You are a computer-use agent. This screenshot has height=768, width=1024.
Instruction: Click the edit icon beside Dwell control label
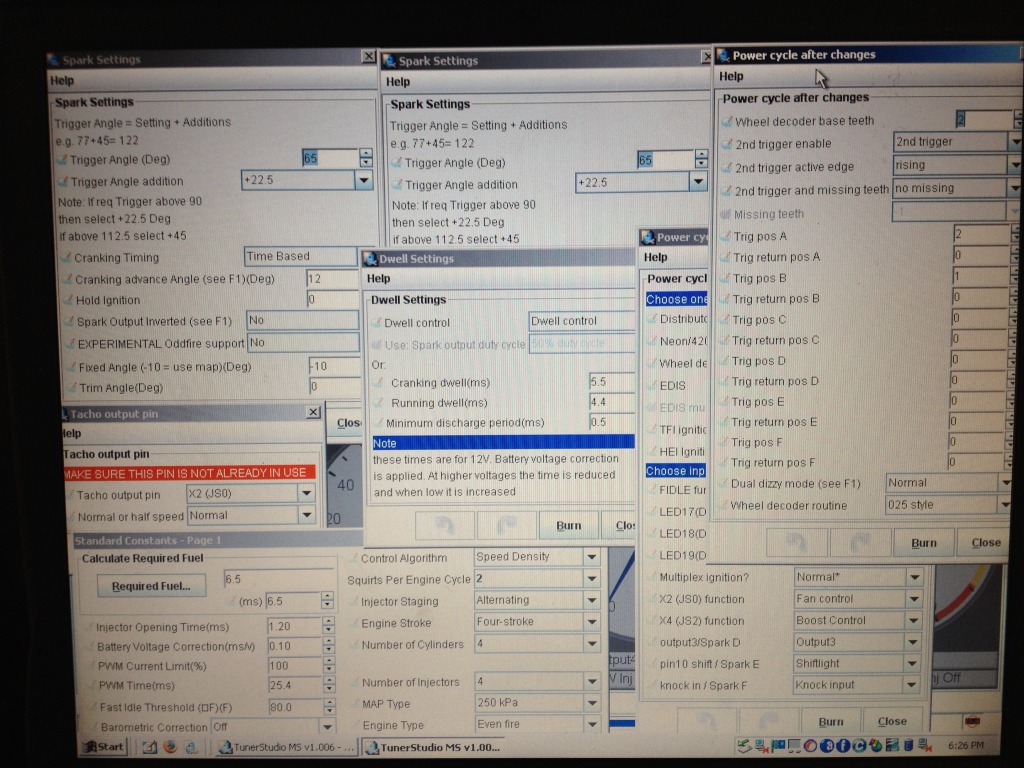377,323
